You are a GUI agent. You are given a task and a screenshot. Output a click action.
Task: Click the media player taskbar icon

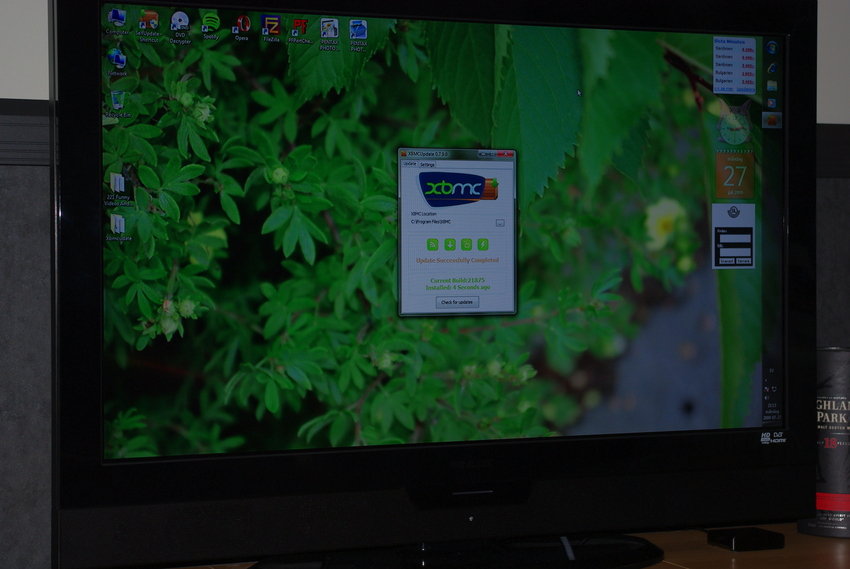771,102
